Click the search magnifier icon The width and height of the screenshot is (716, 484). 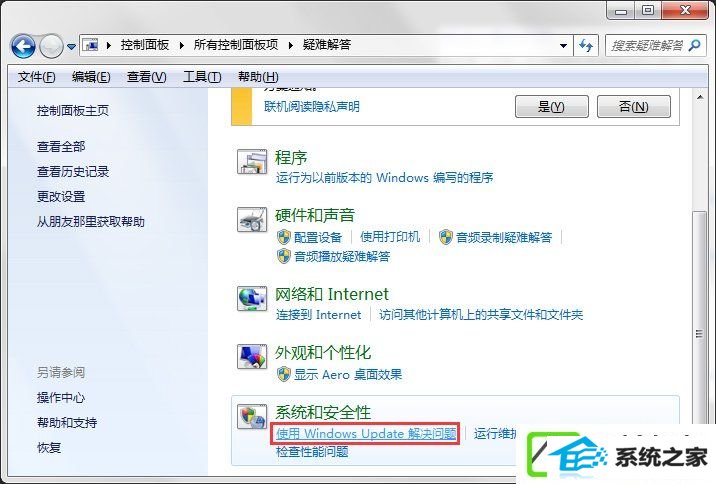pyautogui.click(x=695, y=45)
